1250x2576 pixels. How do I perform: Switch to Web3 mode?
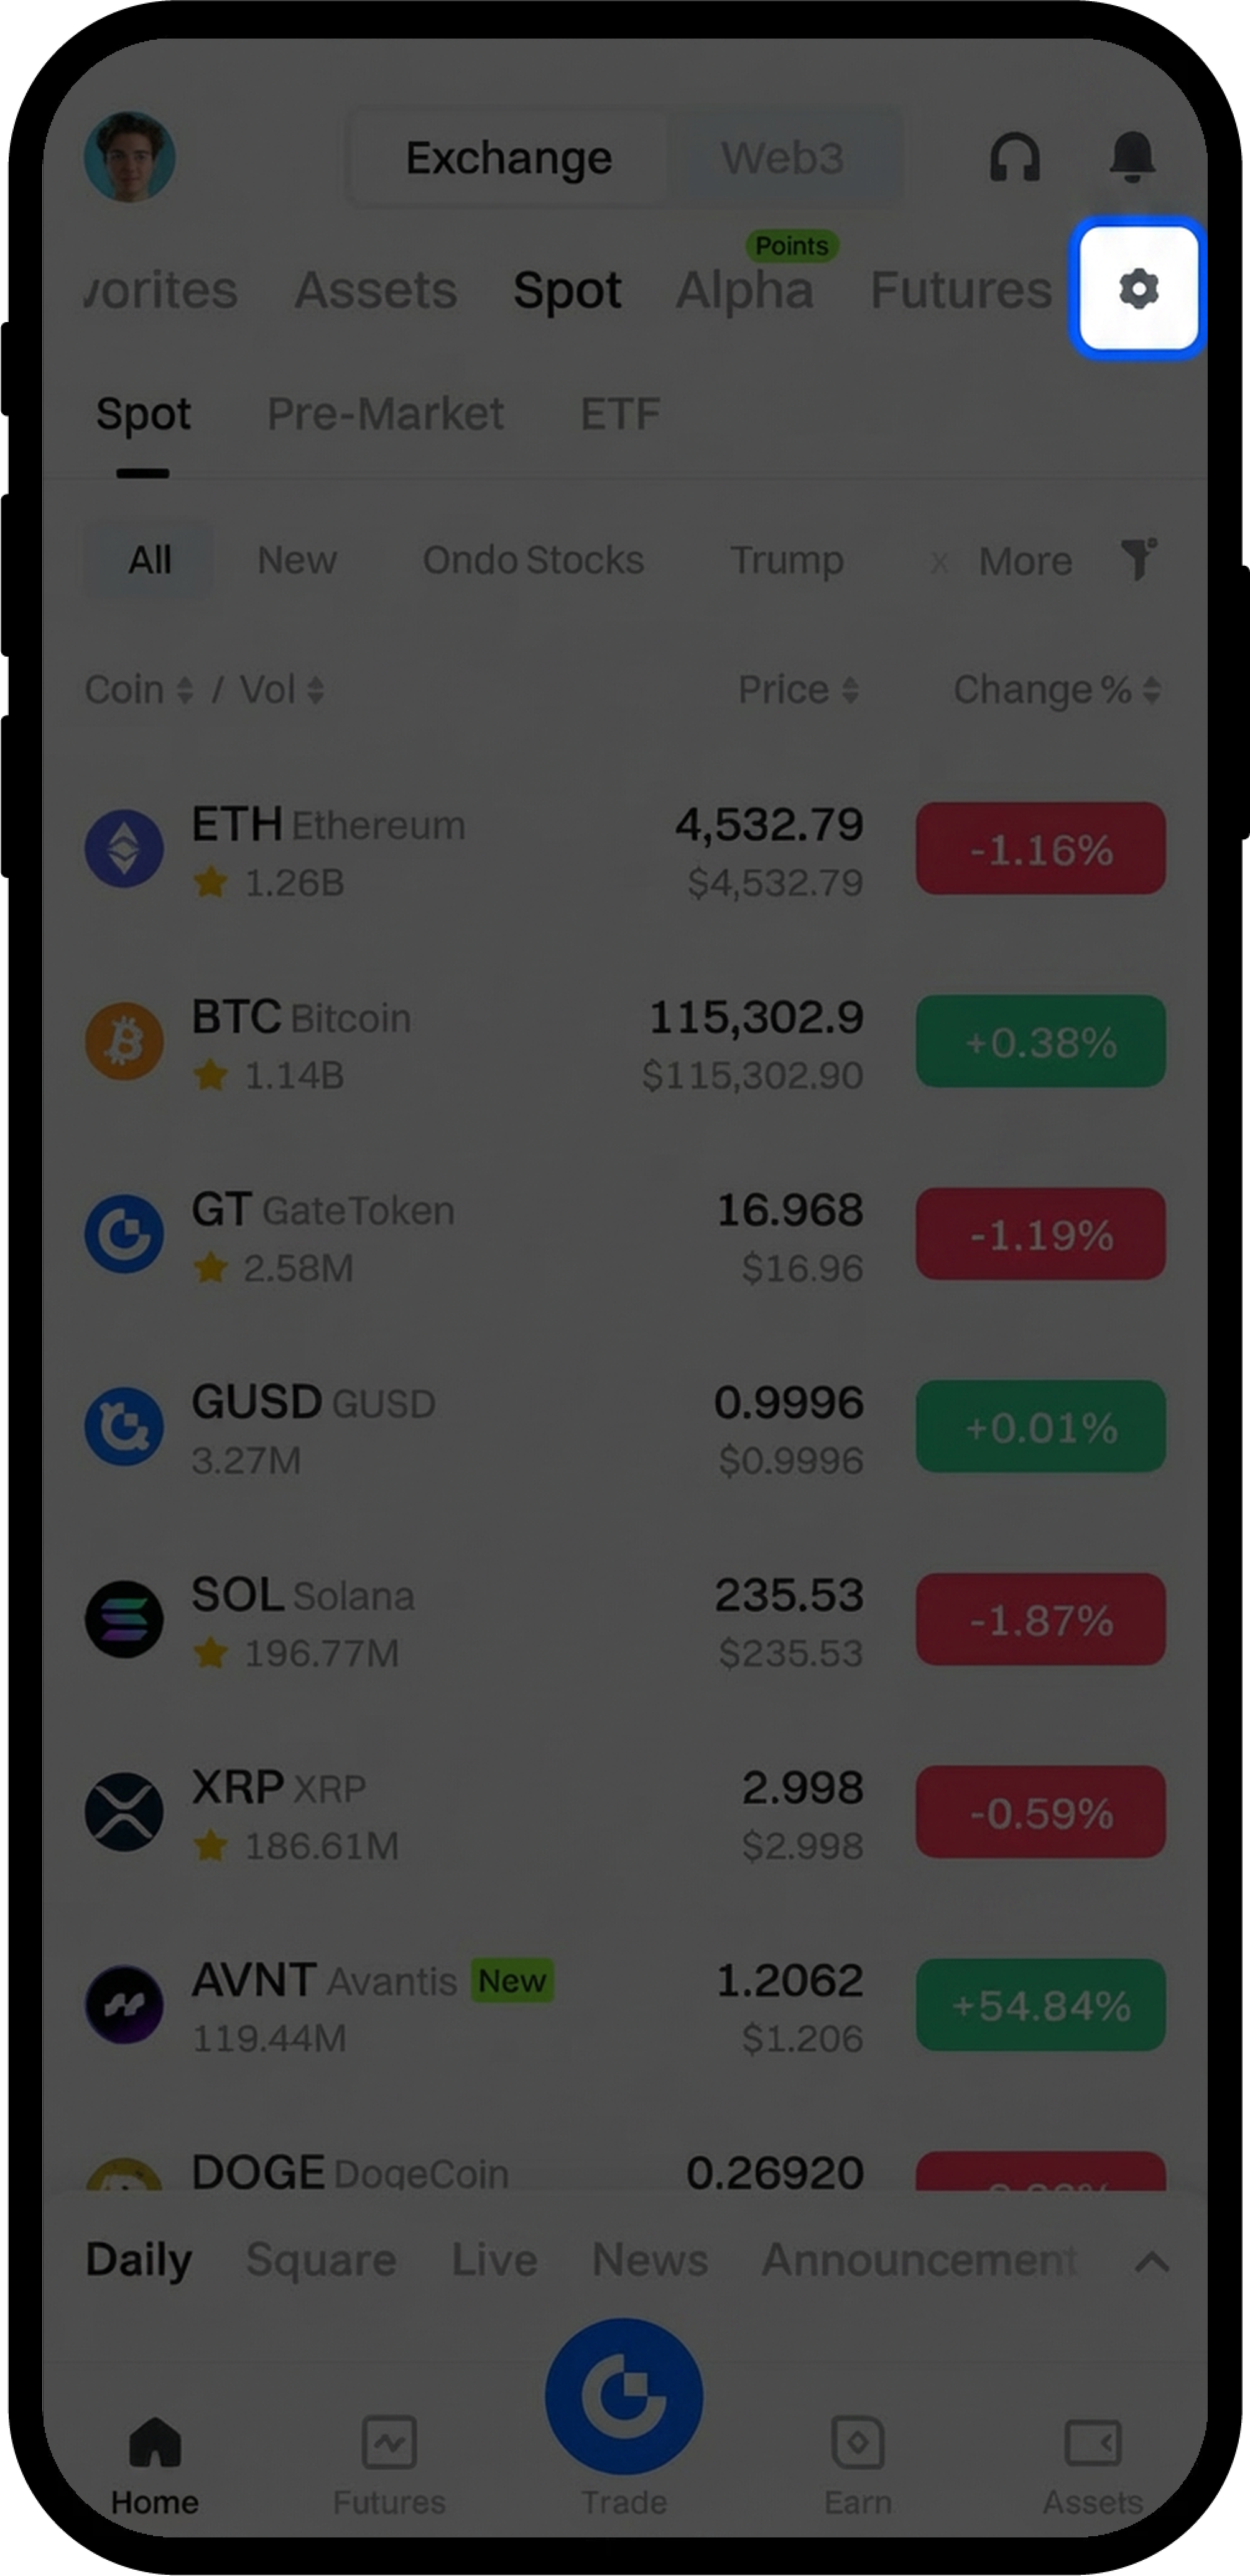click(x=783, y=158)
